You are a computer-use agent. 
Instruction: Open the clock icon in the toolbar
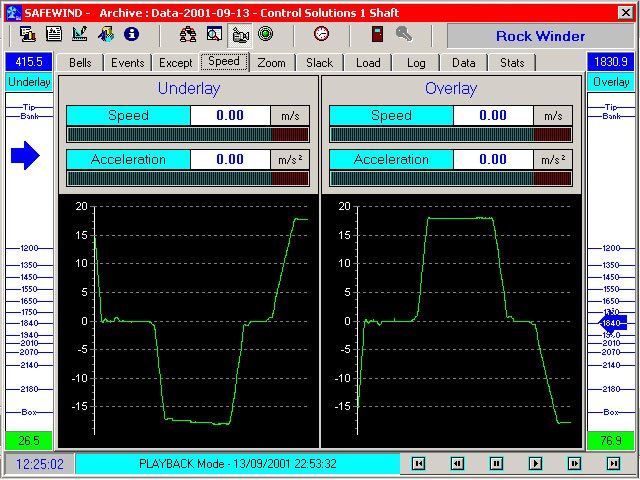point(322,33)
